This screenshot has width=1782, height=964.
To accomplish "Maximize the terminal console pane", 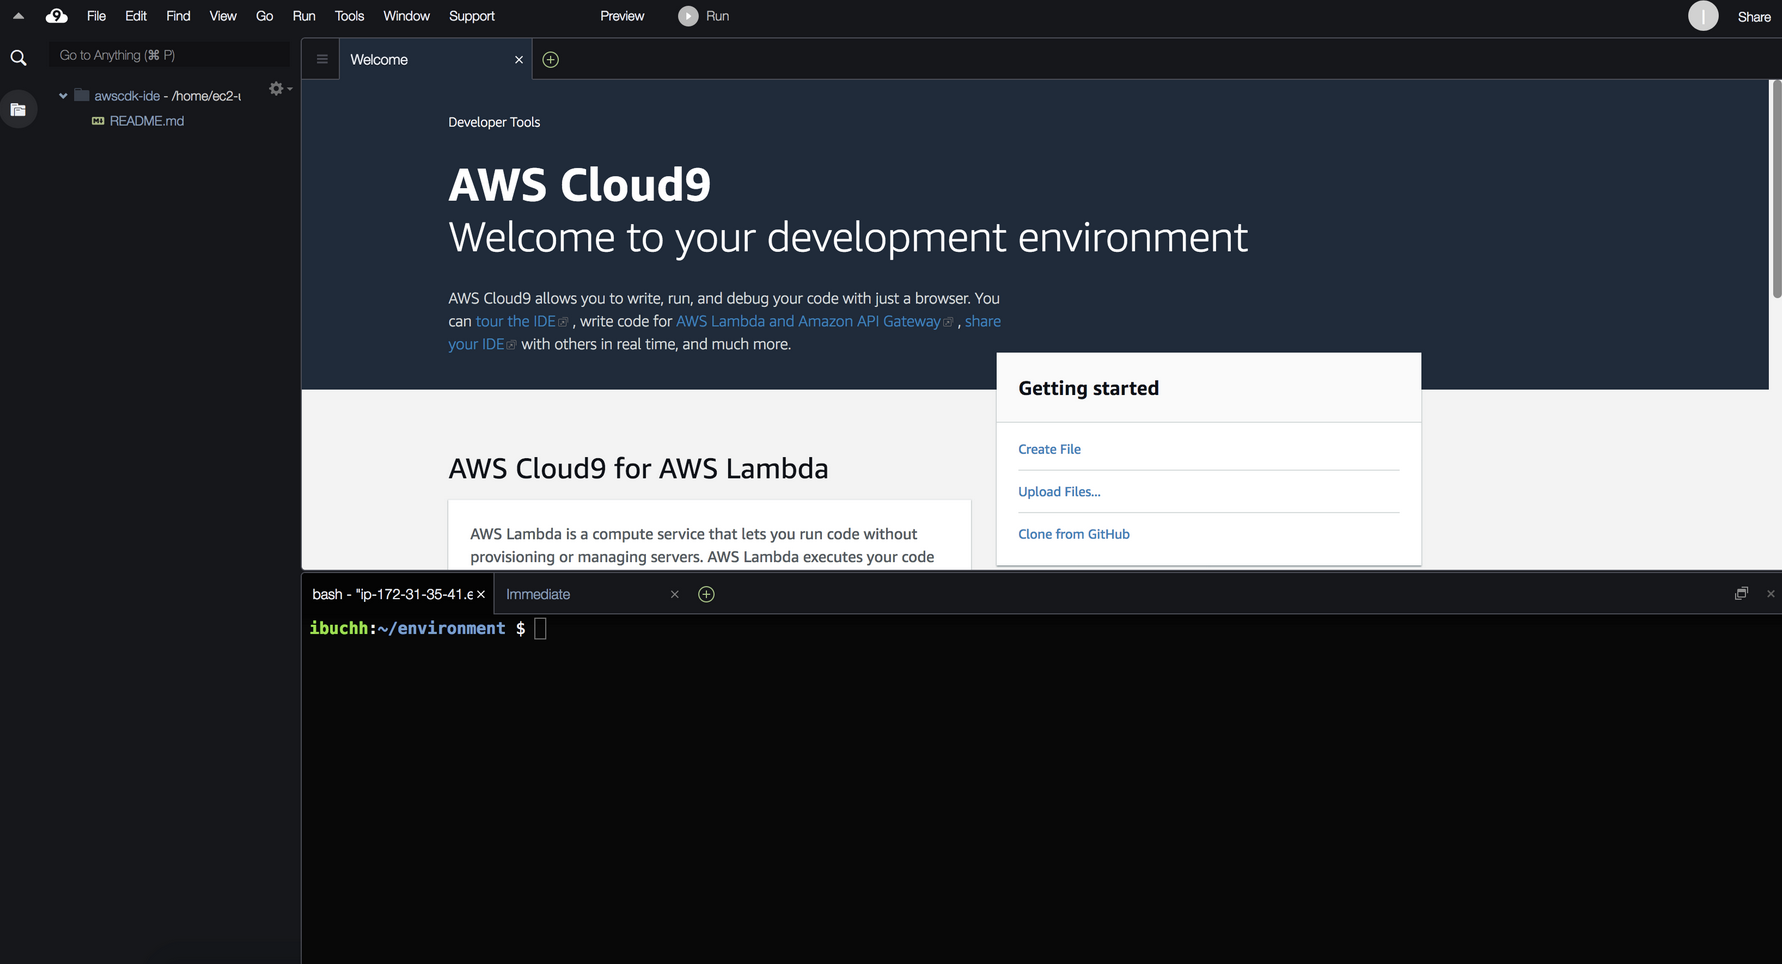I will pyautogui.click(x=1741, y=593).
